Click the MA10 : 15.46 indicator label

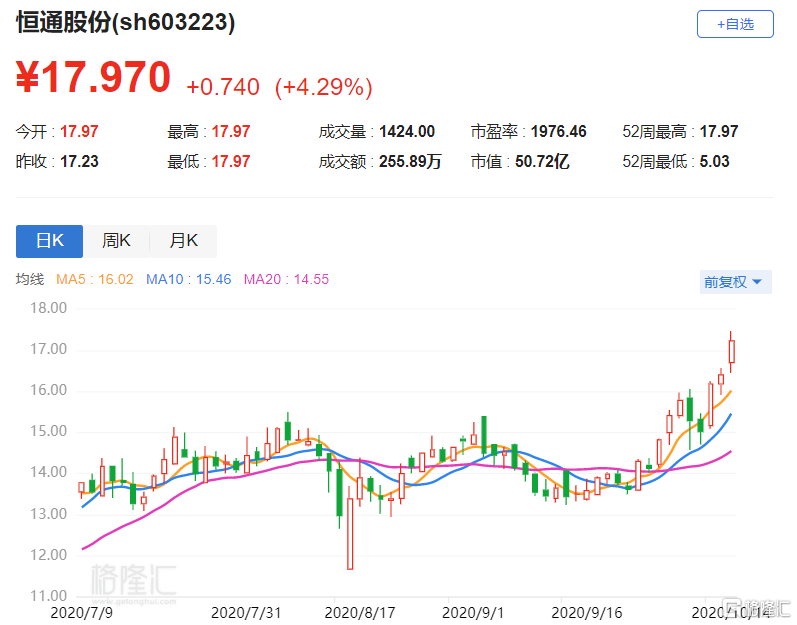[189, 279]
